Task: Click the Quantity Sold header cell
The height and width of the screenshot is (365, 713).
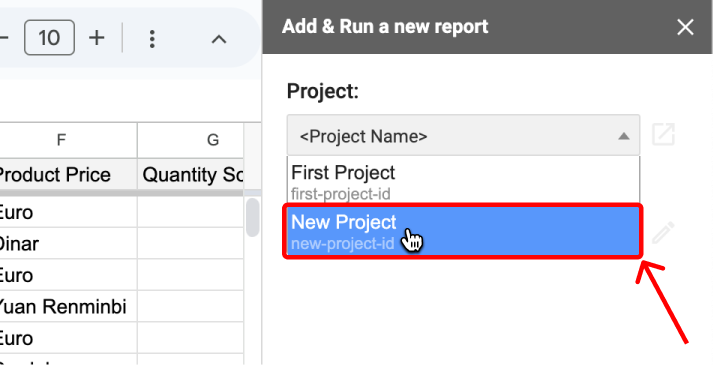Action: point(191,175)
